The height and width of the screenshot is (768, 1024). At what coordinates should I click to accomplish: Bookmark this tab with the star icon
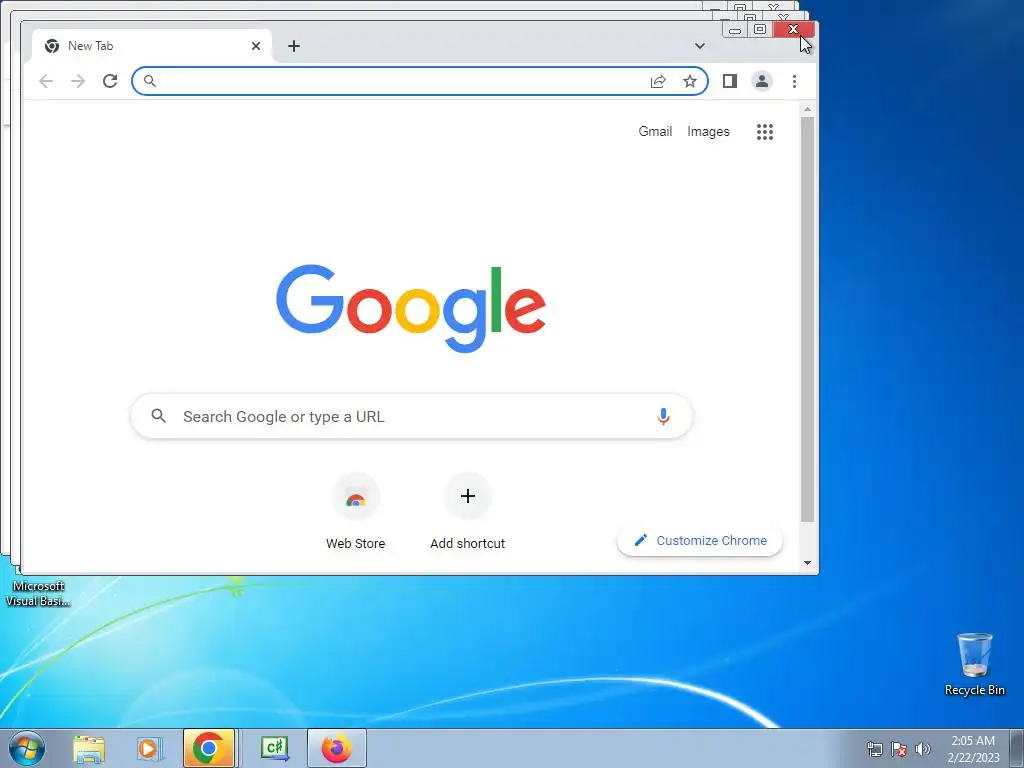[x=690, y=81]
